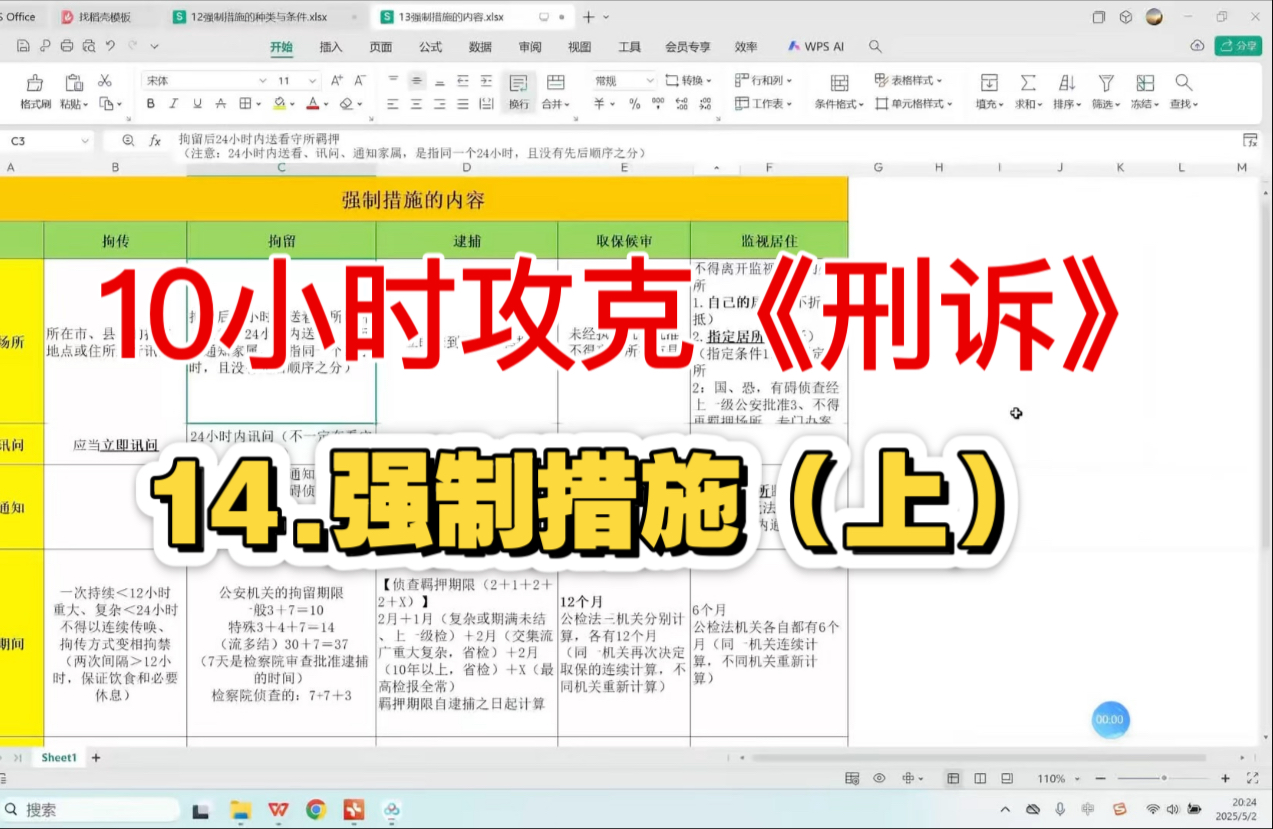Expand the Rows and Columns (行和列) dropdown
1273x829 pixels.
tap(790, 81)
